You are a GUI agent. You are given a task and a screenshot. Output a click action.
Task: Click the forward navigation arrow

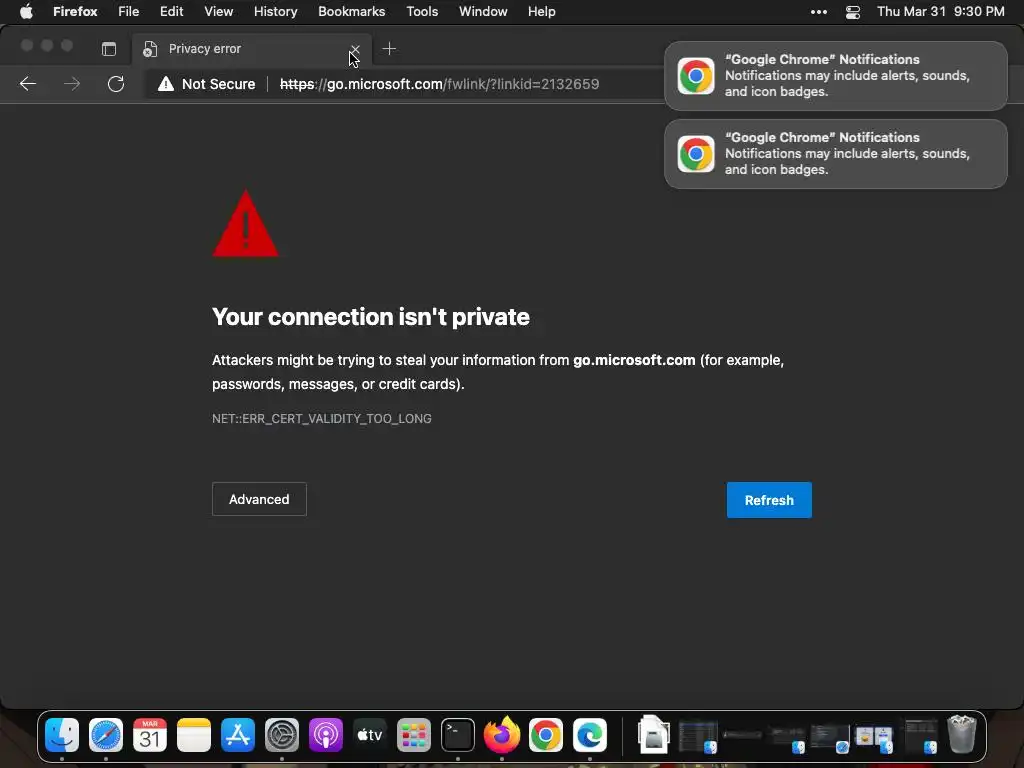(x=72, y=84)
